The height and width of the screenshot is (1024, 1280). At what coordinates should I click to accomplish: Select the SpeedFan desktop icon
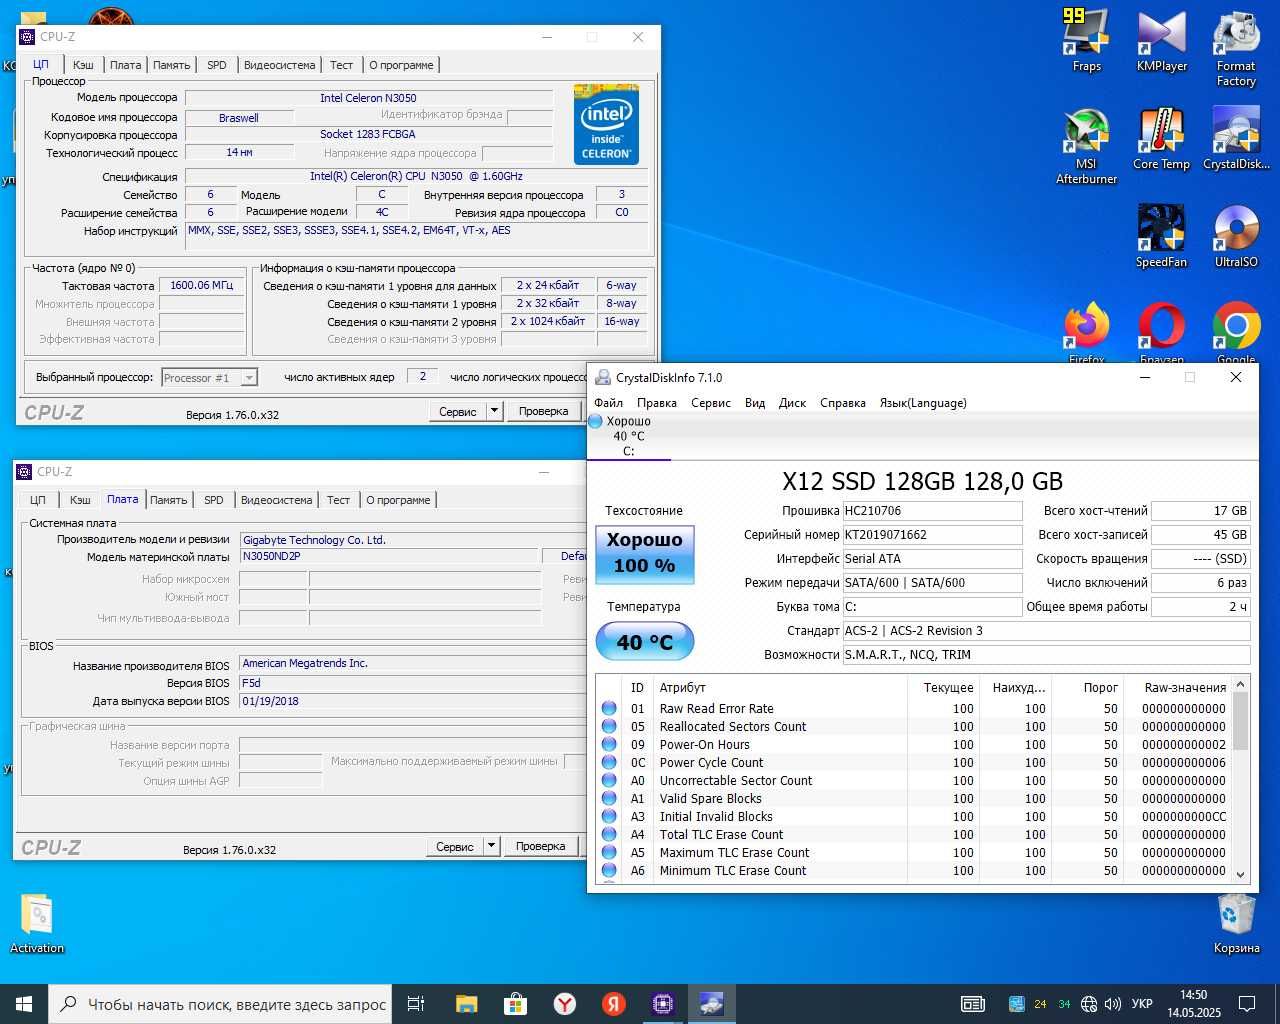(1161, 236)
